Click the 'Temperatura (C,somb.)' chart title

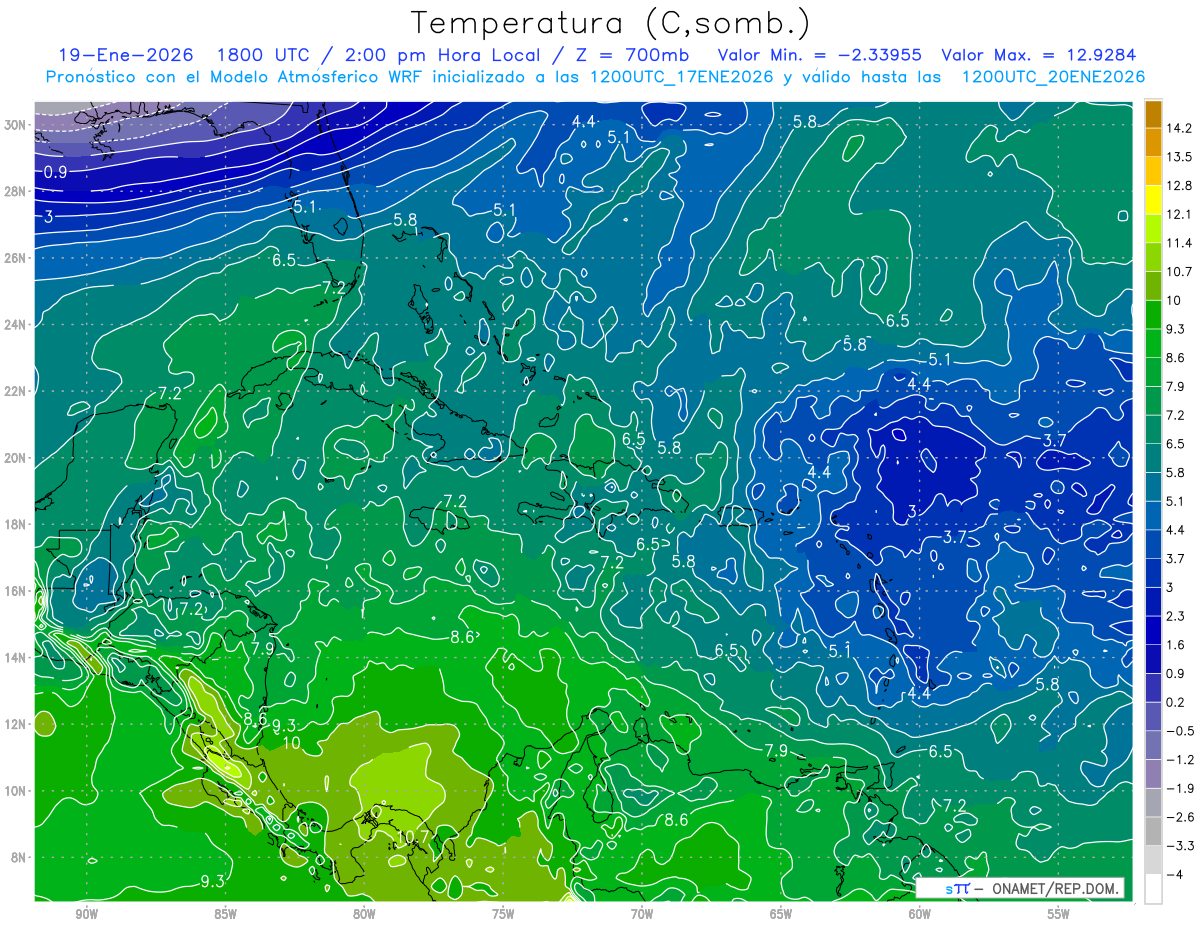pos(611,23)
